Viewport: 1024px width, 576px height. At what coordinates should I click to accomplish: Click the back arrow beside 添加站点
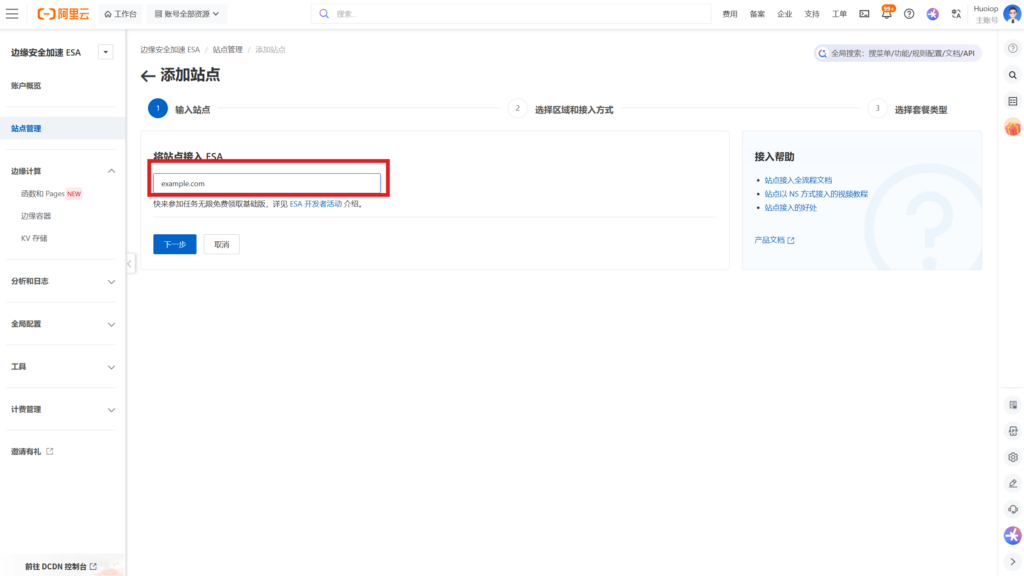[x=148, y=76]
